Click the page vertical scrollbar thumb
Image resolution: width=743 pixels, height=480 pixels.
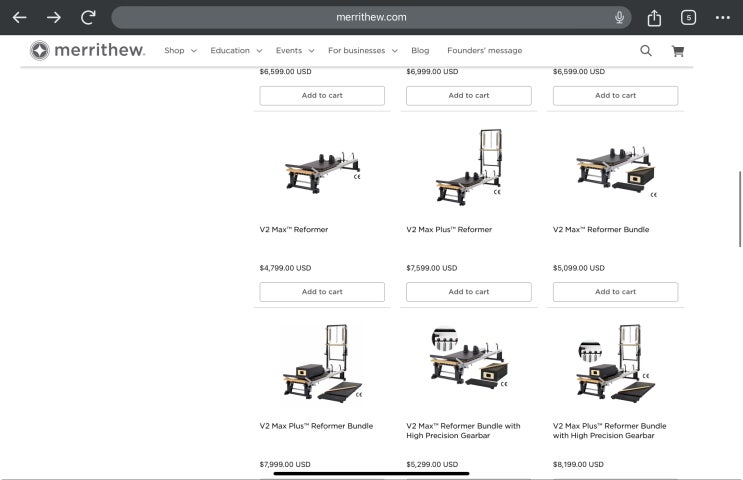tap(740, 209)
